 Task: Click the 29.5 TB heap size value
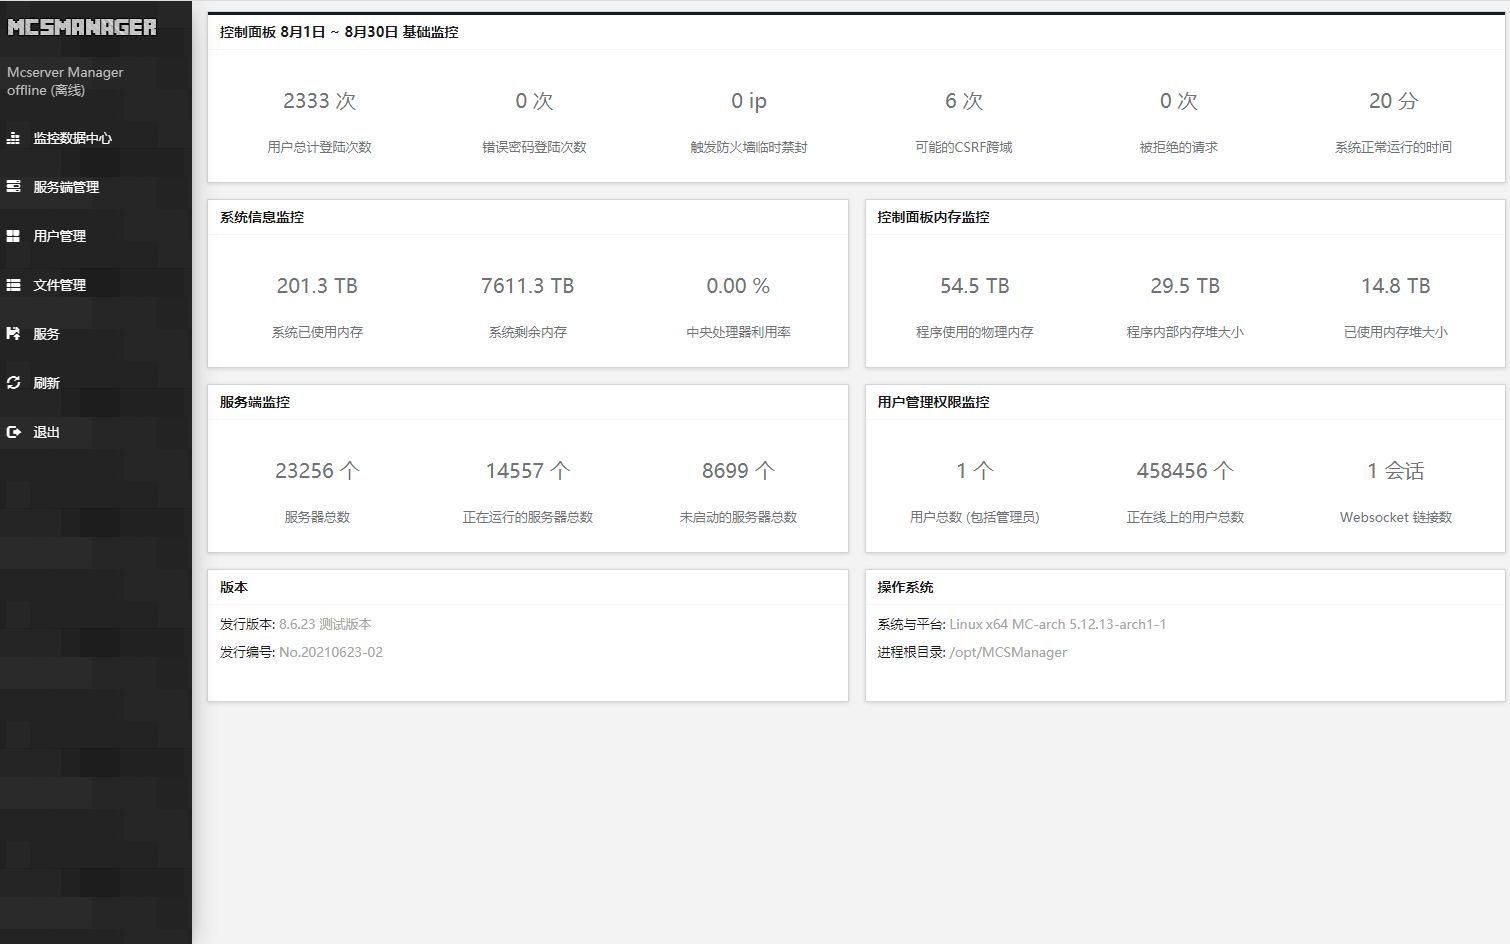tap(1185, 286)
